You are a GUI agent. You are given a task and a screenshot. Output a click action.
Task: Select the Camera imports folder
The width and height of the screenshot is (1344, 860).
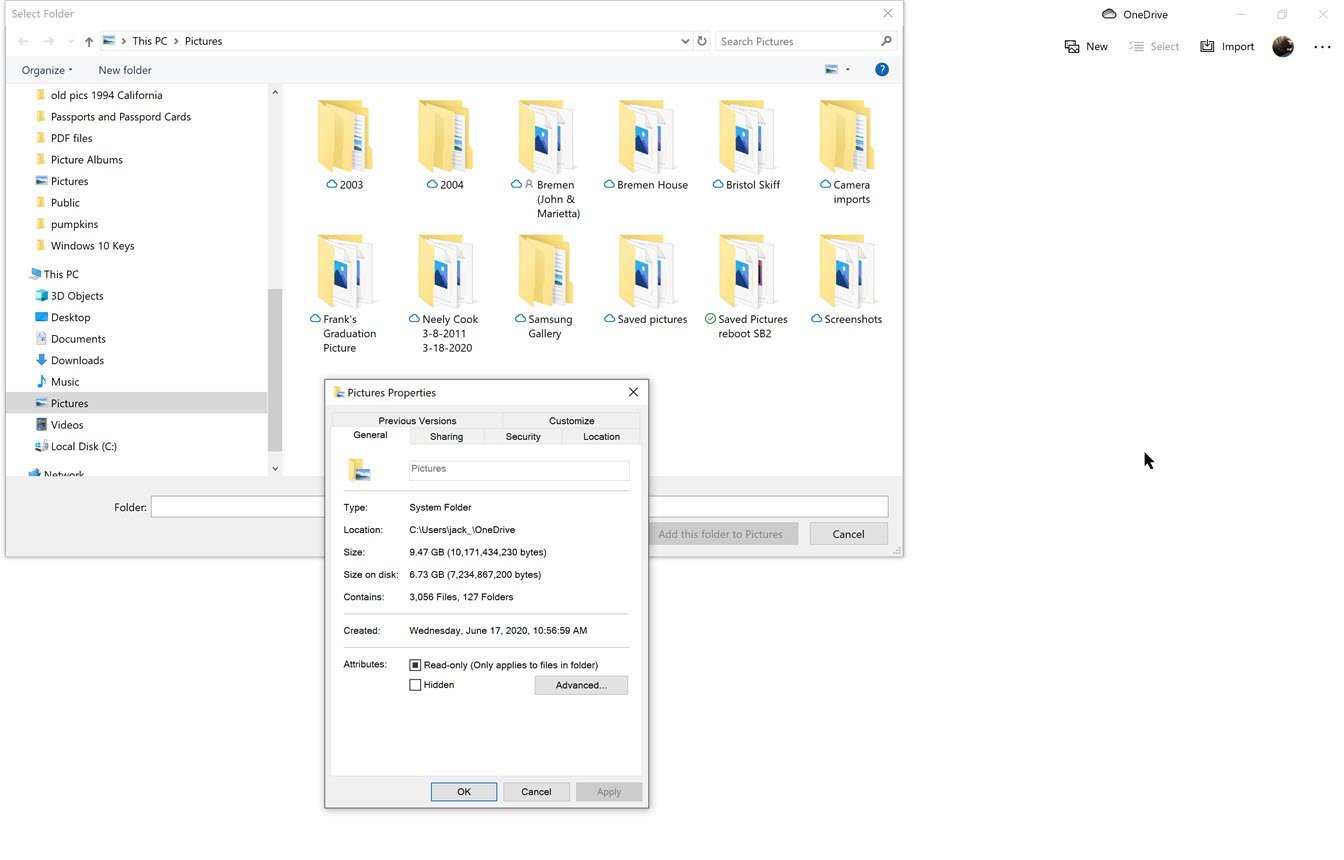(x=846, y=152)
